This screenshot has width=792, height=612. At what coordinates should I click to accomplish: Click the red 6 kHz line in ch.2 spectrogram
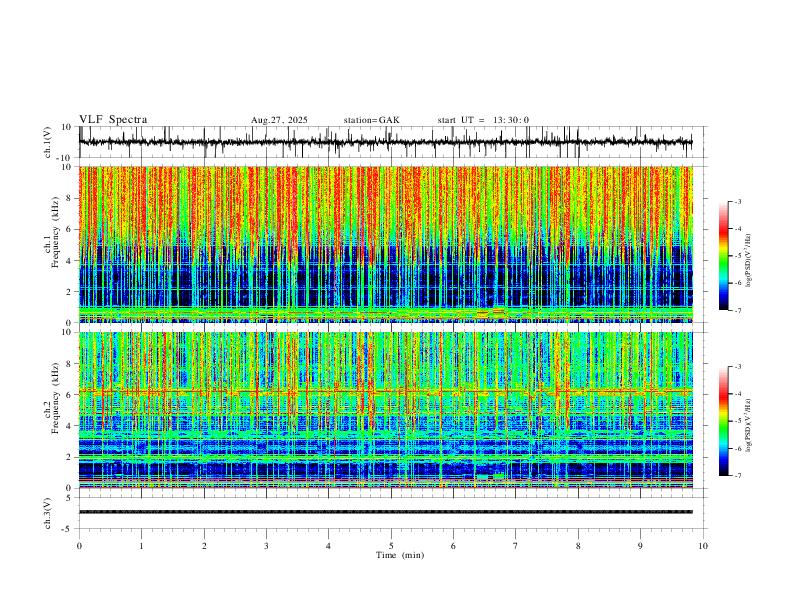point(385,391)
